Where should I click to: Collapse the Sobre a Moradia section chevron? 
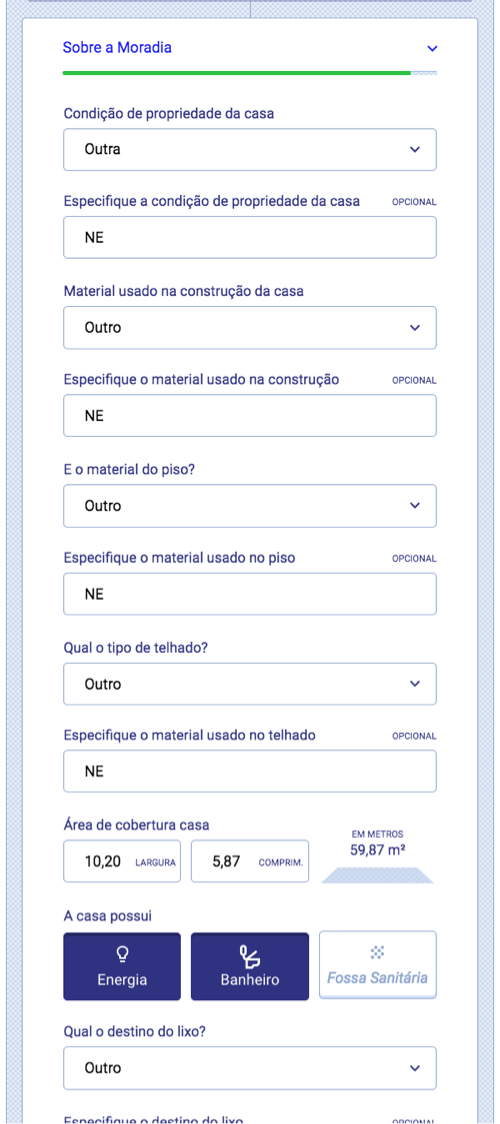[x=432, y=49]
